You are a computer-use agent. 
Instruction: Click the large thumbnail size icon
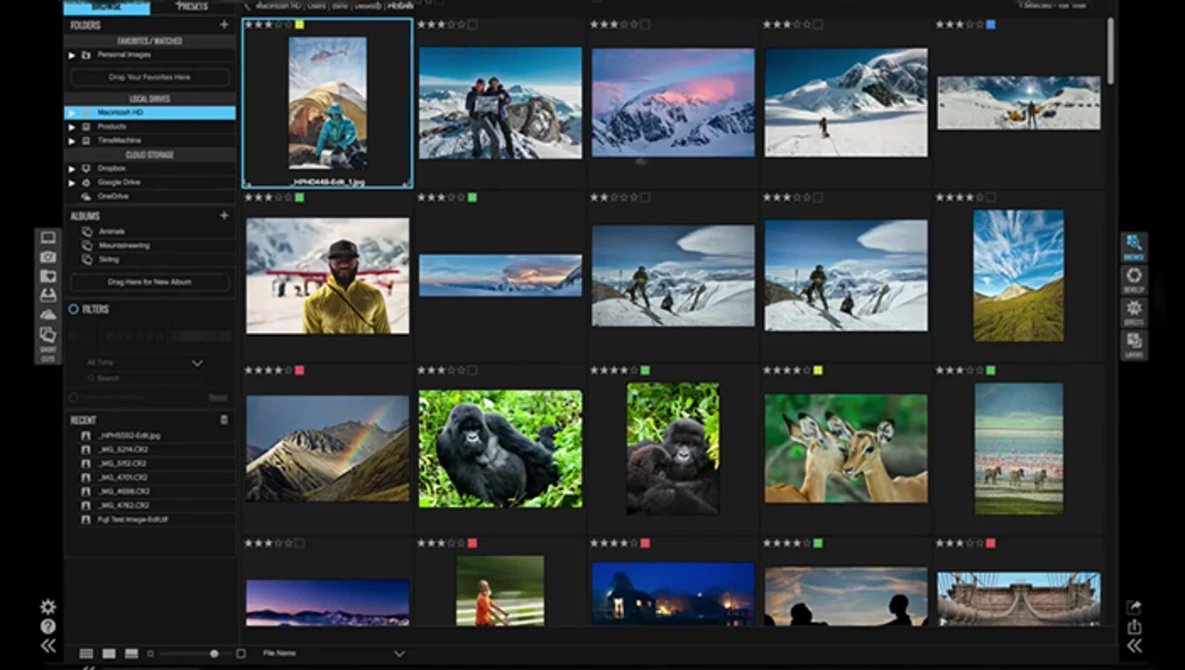click(x=241, y=653)
